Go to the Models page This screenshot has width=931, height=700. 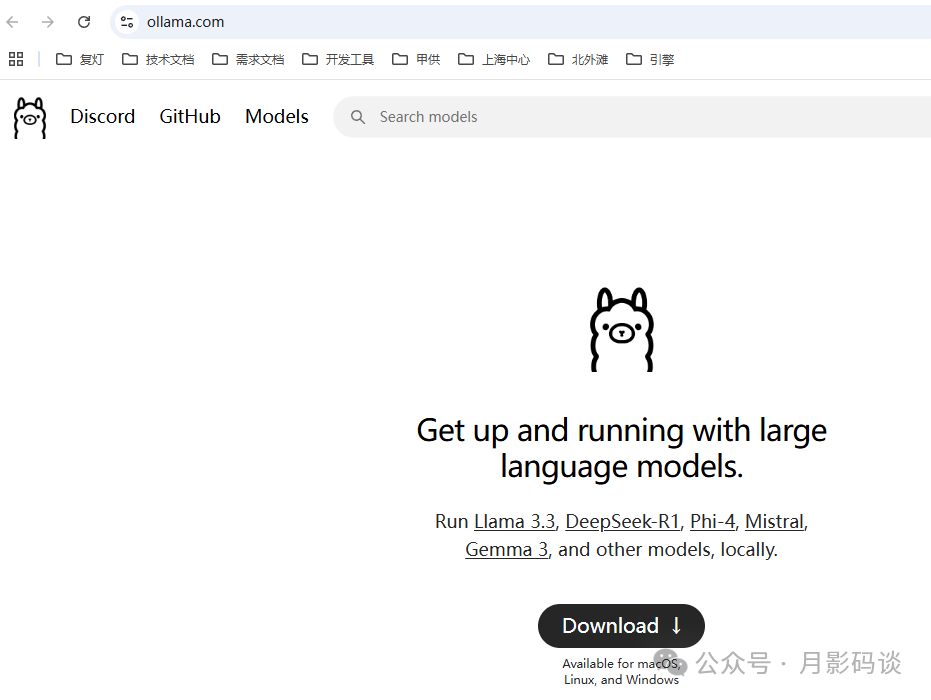pos(277,116)
